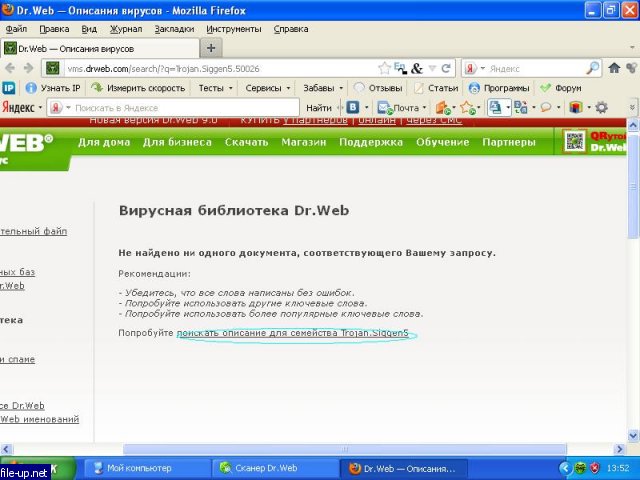Expand the Сервисы dropdown on toolbar

[267, 88]
